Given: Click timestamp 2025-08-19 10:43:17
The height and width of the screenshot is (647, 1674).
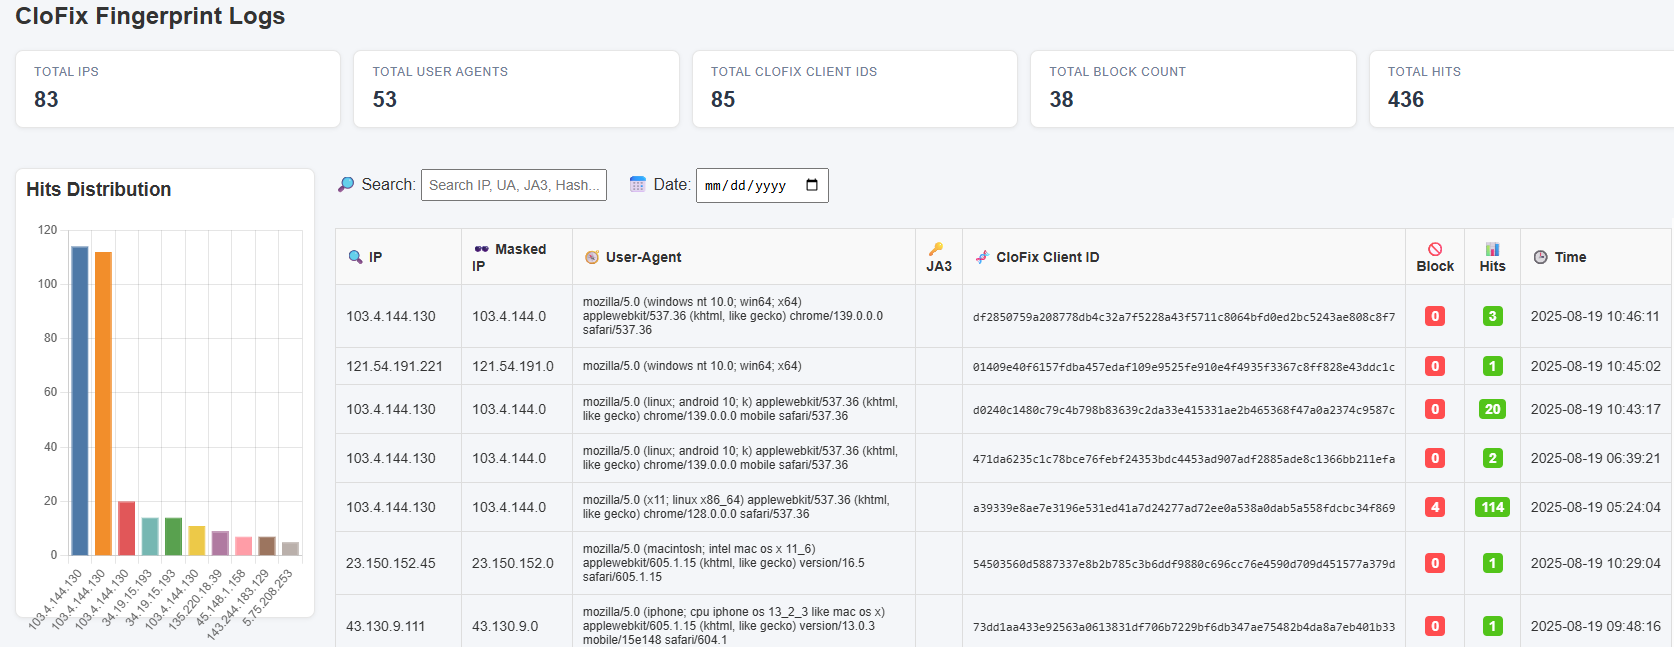Looking at the screenshot, I should pos(1595,409).
